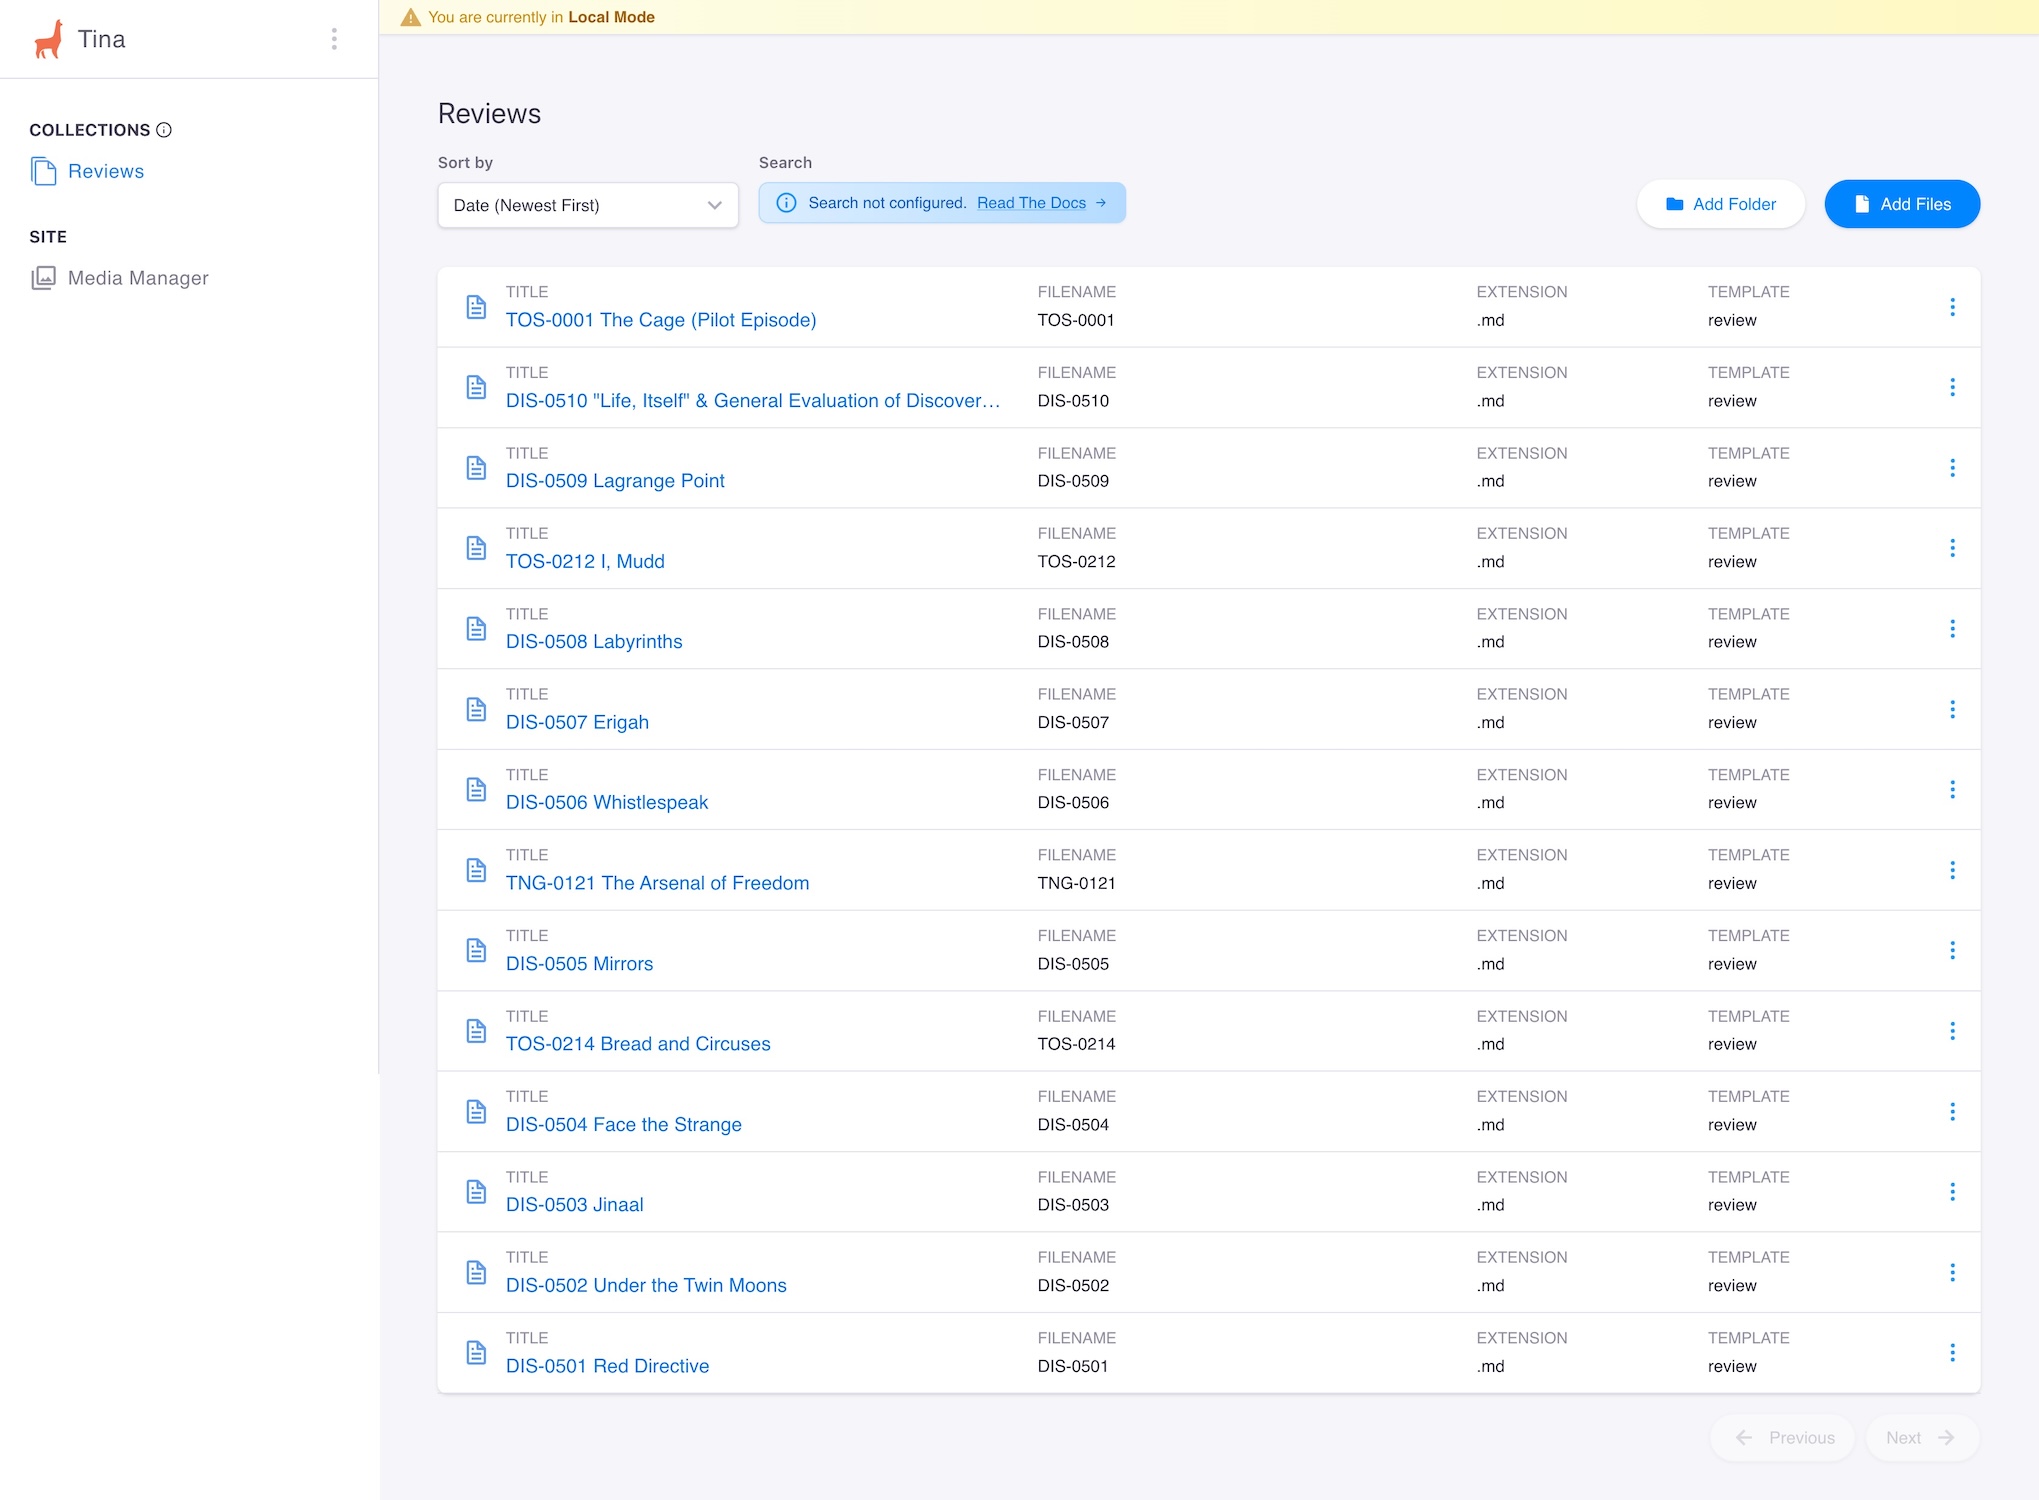The height and width of the screenshot is (1500, 2039).
Task: Click the Reviews page heading
Action: point(489,114)
